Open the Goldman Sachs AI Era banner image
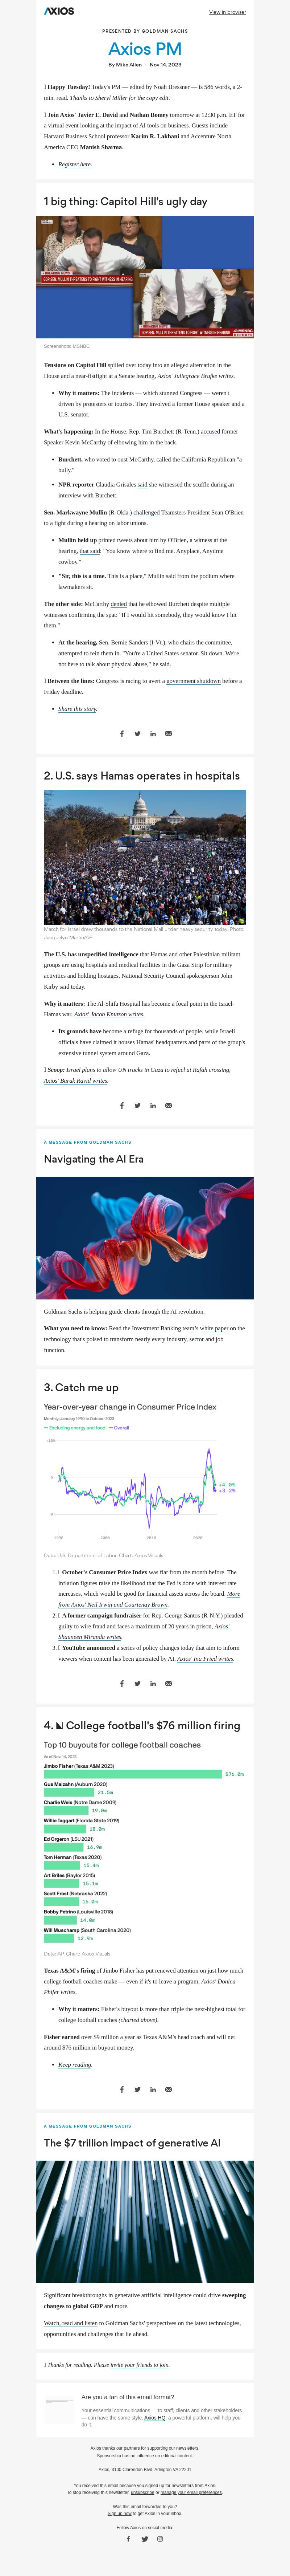Viewport: 290px width, 2576px height. tap(145, 1238)
